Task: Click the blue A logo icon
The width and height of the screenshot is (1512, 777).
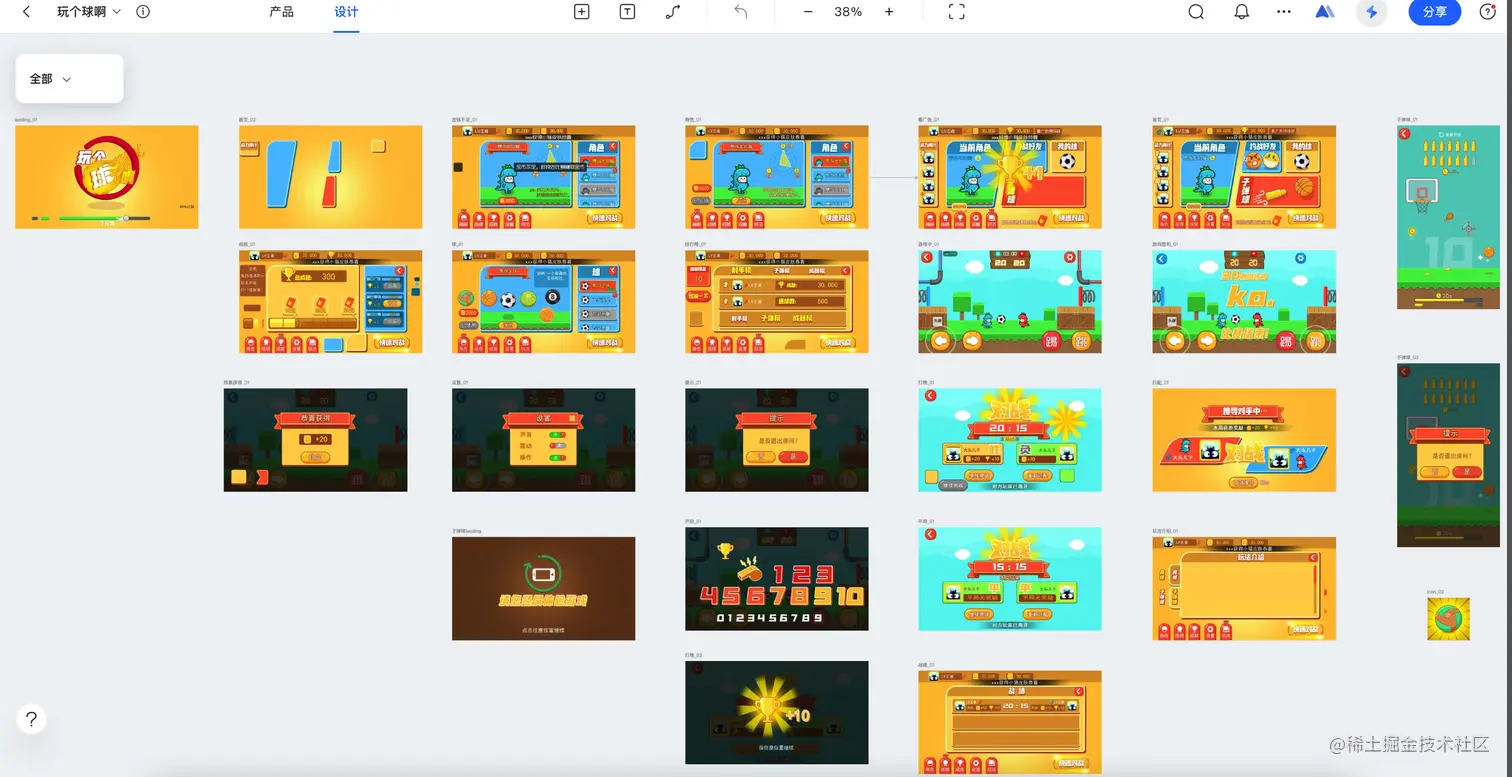Action: pos(1325,12)
